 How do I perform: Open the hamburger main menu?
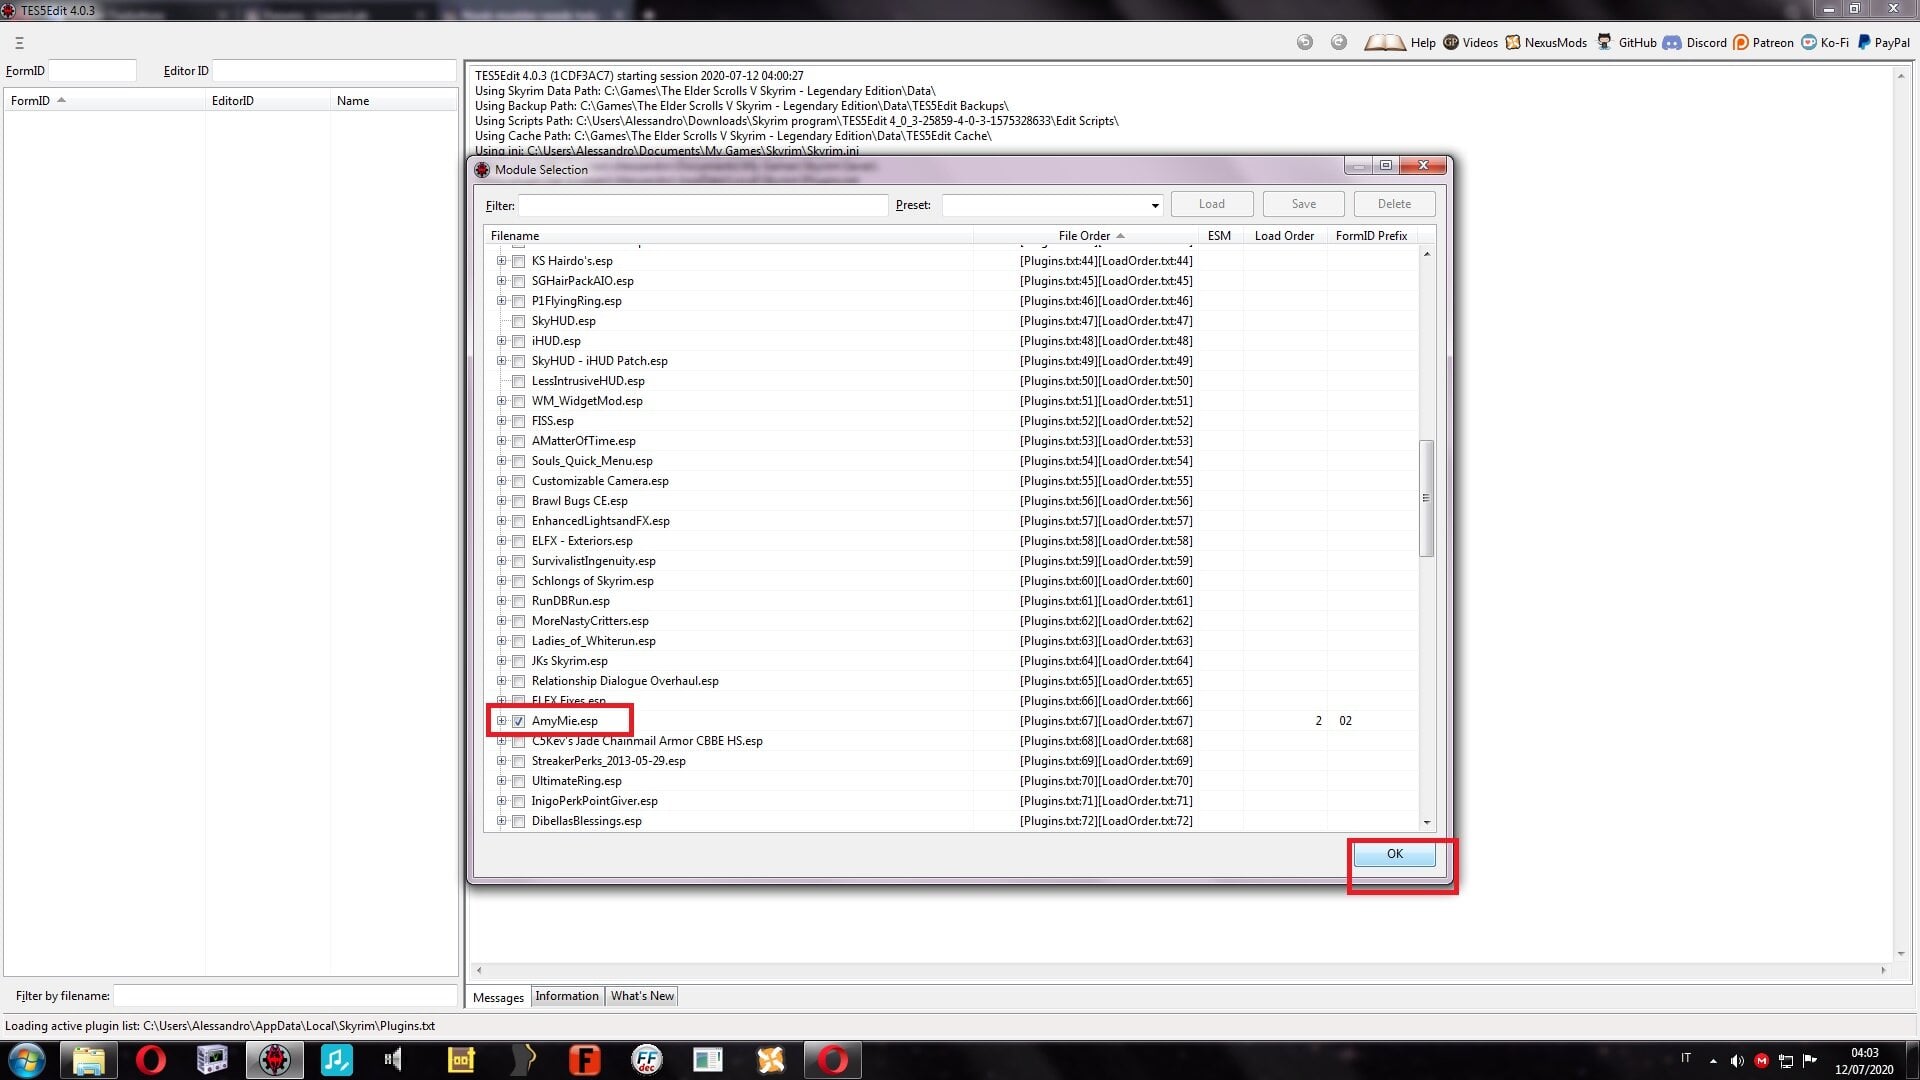click(x=19, y=43)
